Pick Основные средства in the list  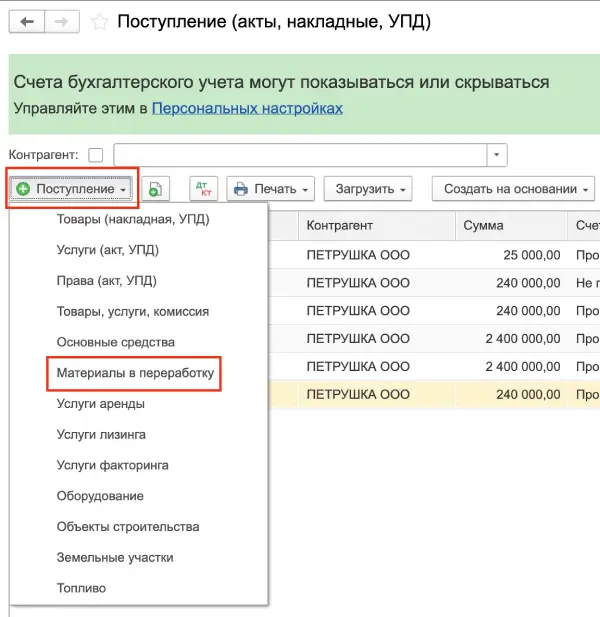[116, 342]
